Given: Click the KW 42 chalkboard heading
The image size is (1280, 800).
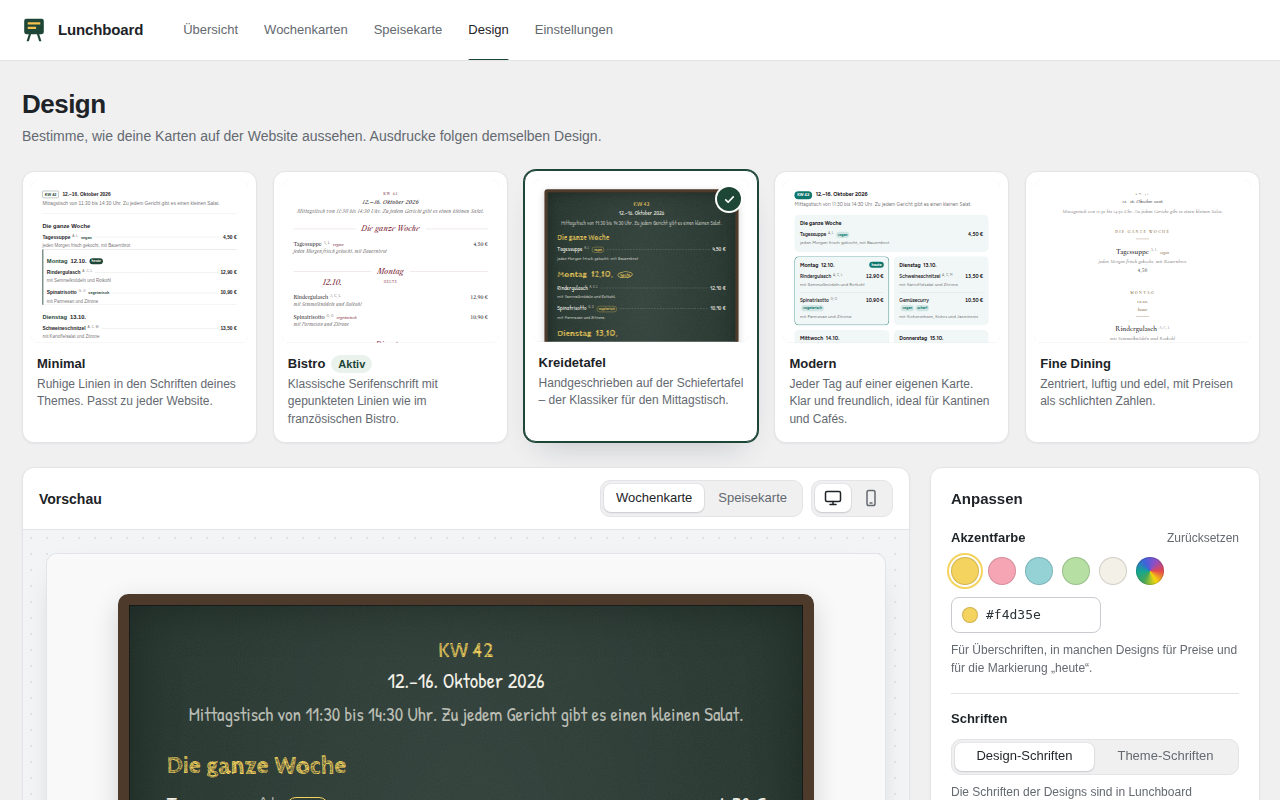Looking at the screenshot, I should coord(466,650).
